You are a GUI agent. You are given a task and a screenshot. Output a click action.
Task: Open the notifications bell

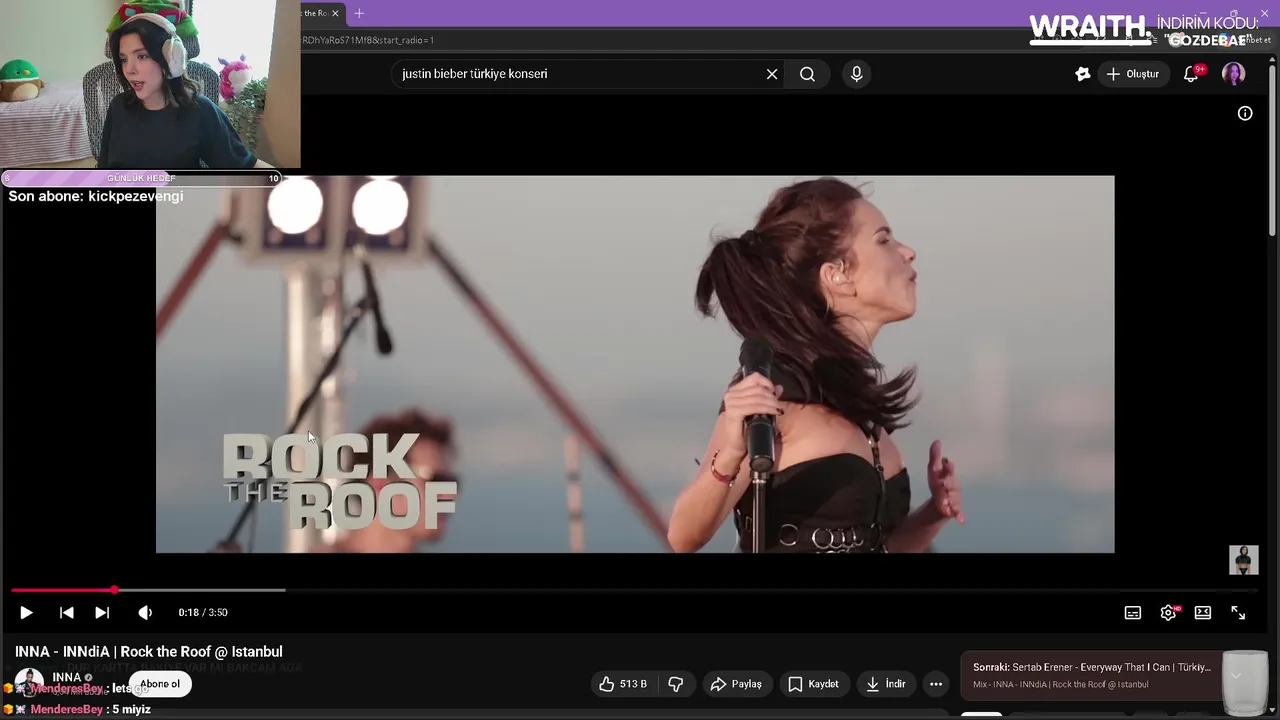coord(1191,74)
